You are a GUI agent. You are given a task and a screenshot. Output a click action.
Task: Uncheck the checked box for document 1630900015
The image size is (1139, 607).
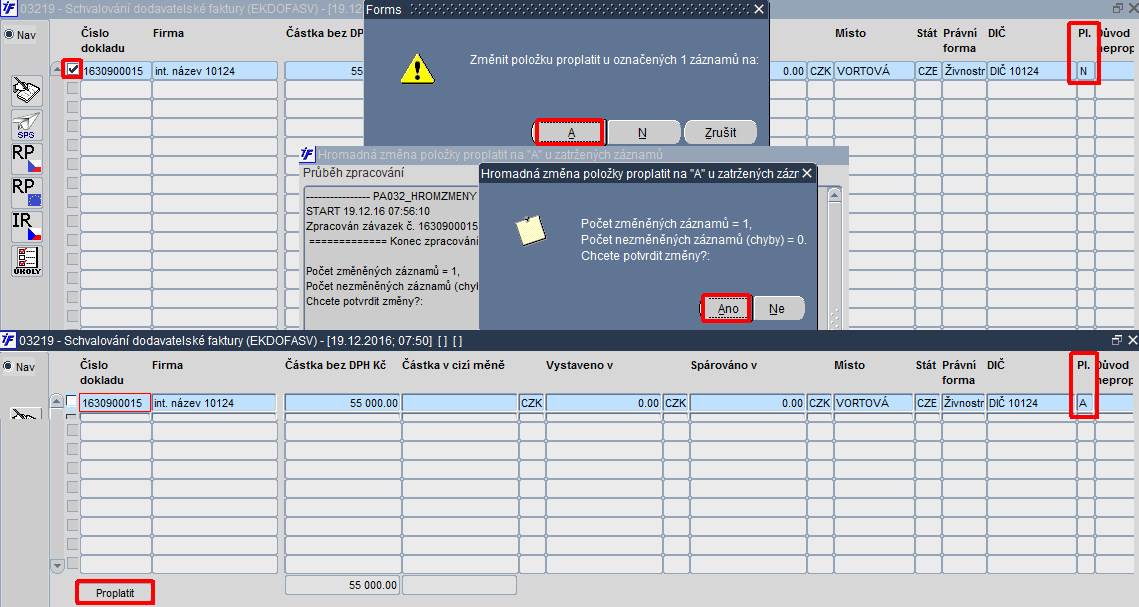73,70
